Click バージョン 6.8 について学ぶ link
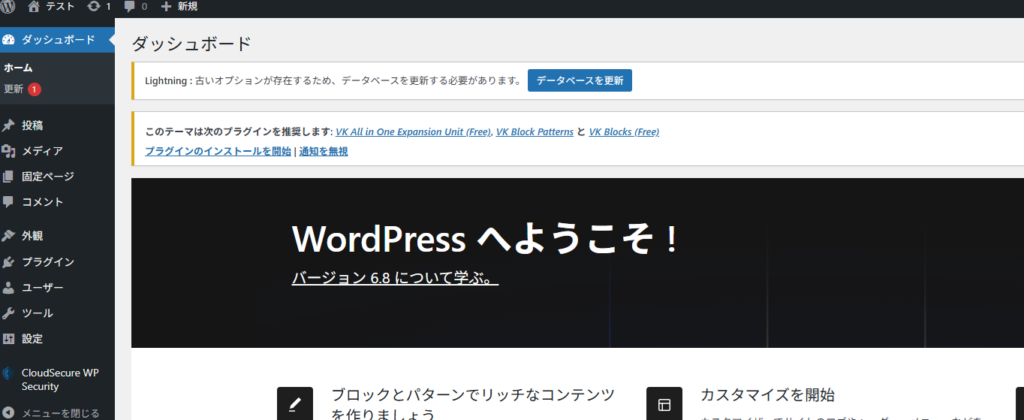 [x=395, y=278]
